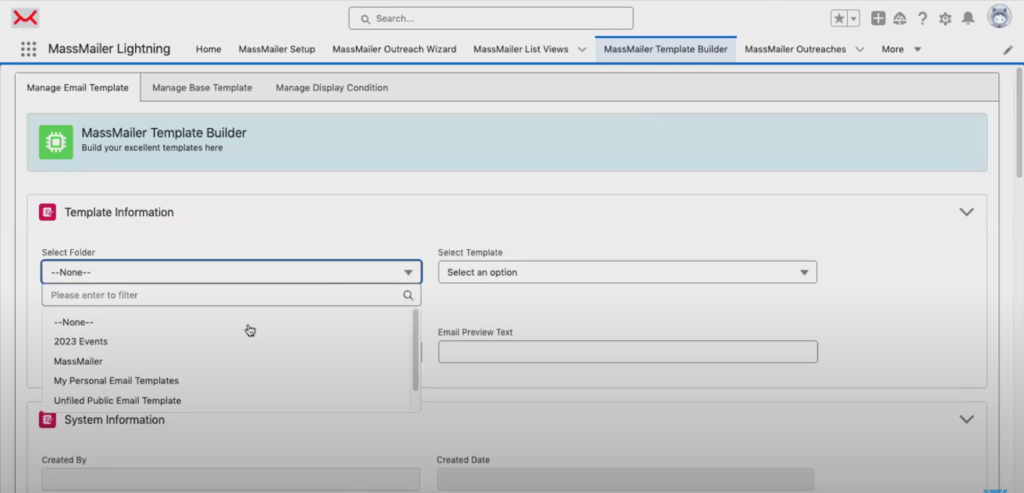
Task: Click the page vertical scrollbar
Action: tap(1019, 123)
